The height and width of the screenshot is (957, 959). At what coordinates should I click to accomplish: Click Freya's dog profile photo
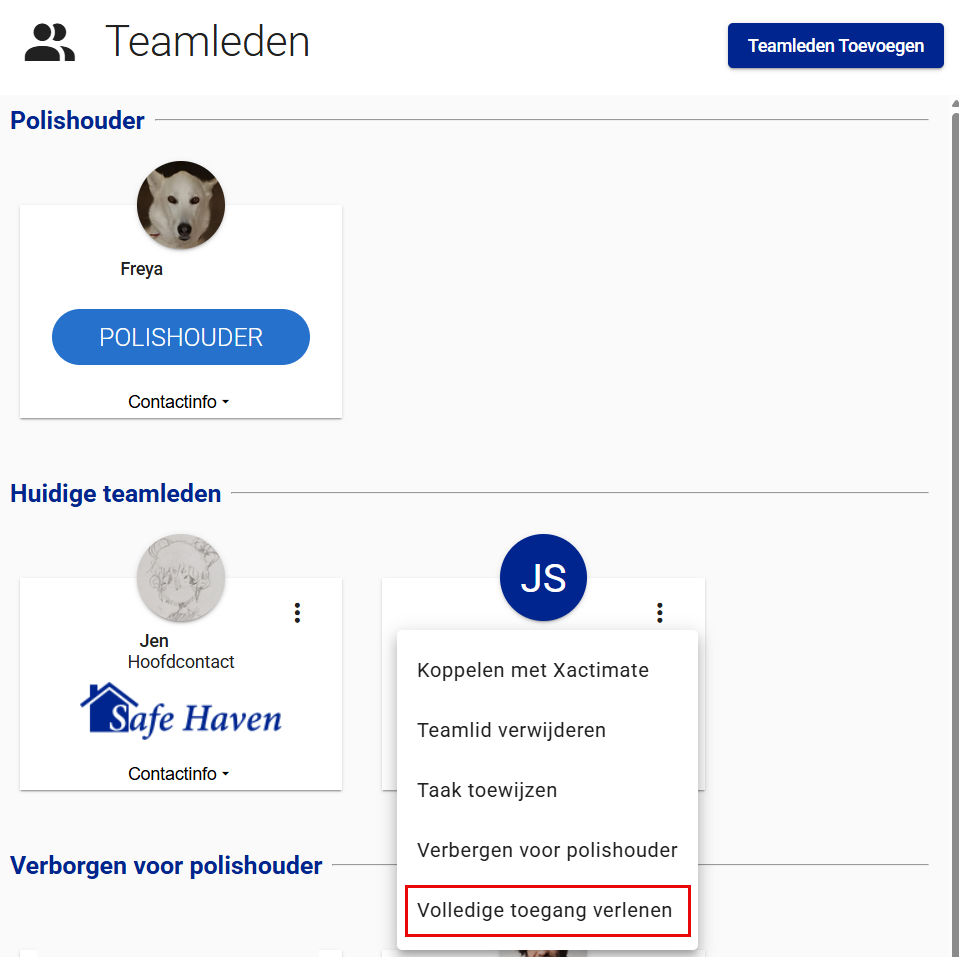click(181, 205)
